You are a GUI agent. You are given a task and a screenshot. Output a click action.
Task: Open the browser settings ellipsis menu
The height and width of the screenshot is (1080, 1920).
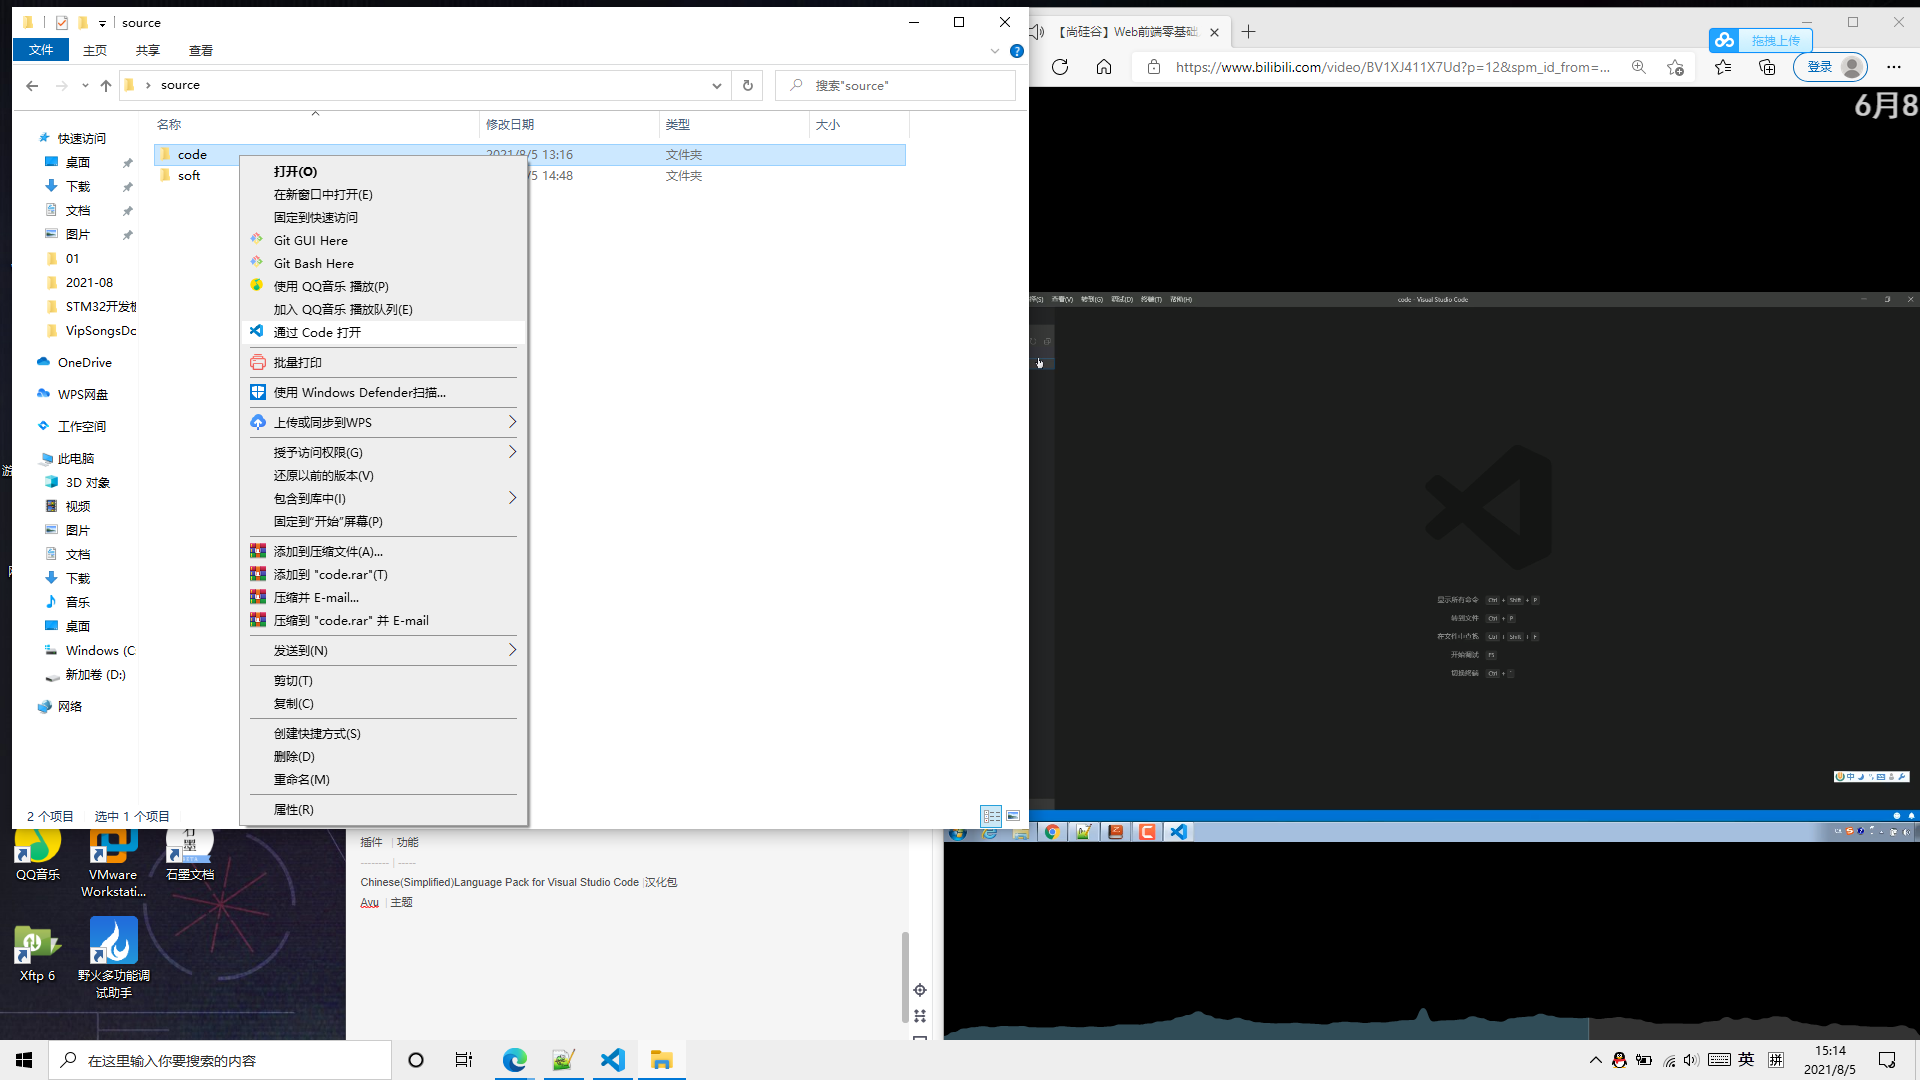[1894, 67]
